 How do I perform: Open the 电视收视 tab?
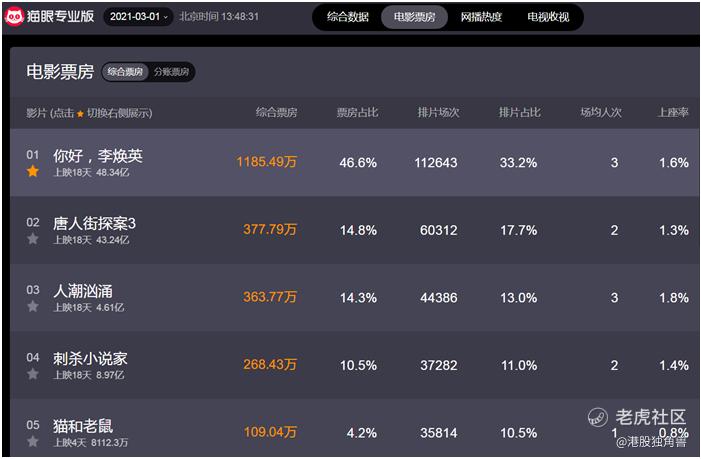coord(548,17)
